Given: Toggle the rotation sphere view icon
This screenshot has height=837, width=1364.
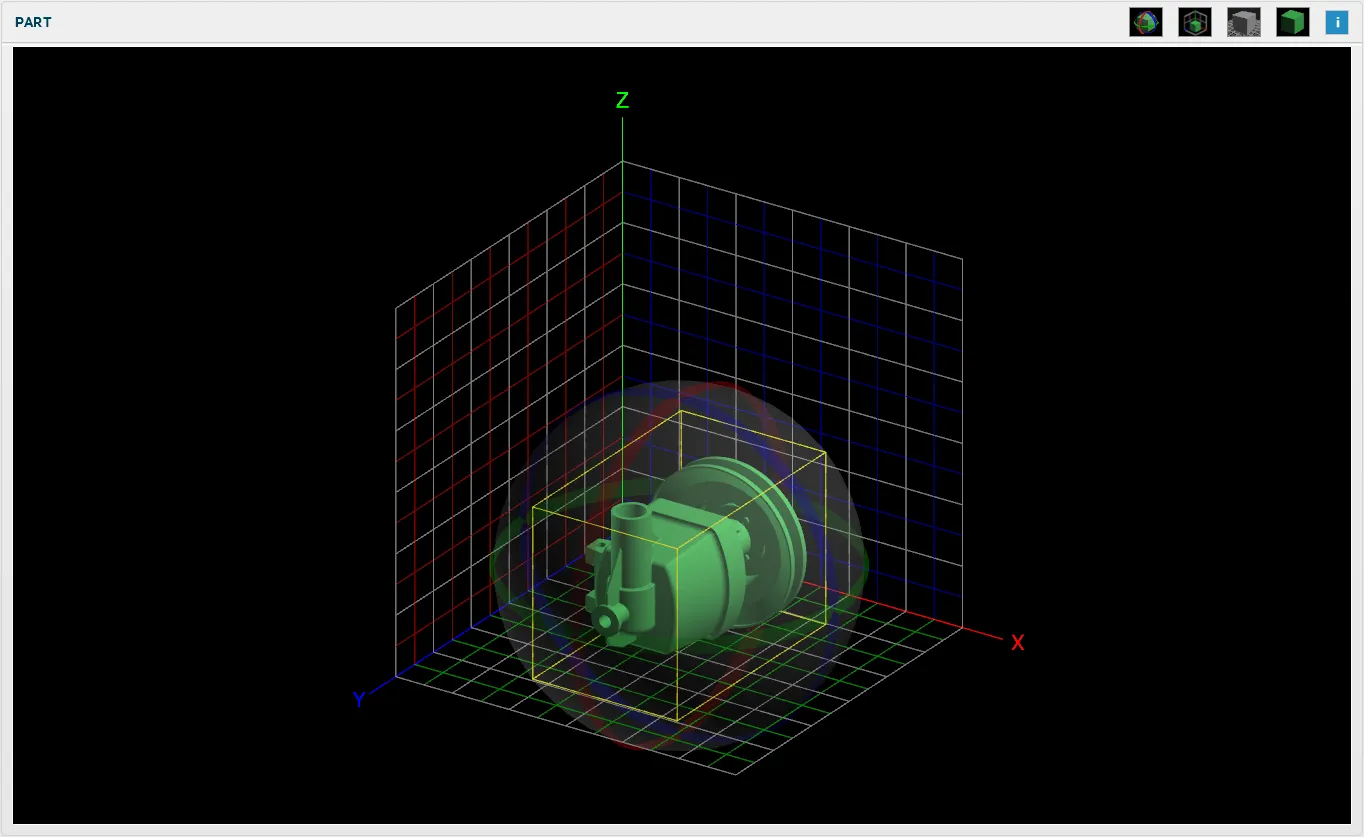Looking at the screenshot, I should click(1146, 22).
